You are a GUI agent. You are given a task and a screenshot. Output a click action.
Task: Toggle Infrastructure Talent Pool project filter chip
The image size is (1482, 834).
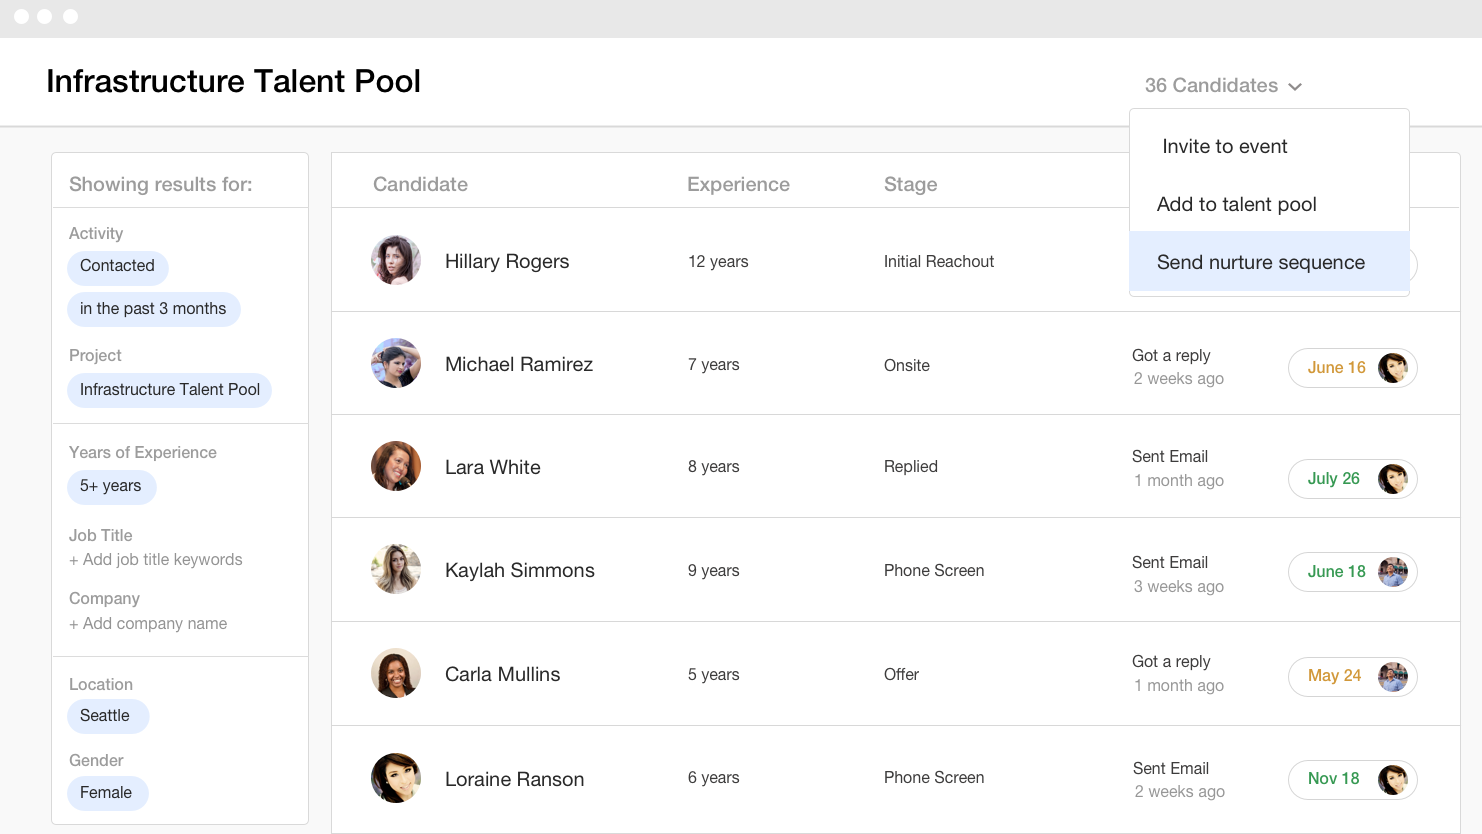pyautogui.click(x=170, y=390)
